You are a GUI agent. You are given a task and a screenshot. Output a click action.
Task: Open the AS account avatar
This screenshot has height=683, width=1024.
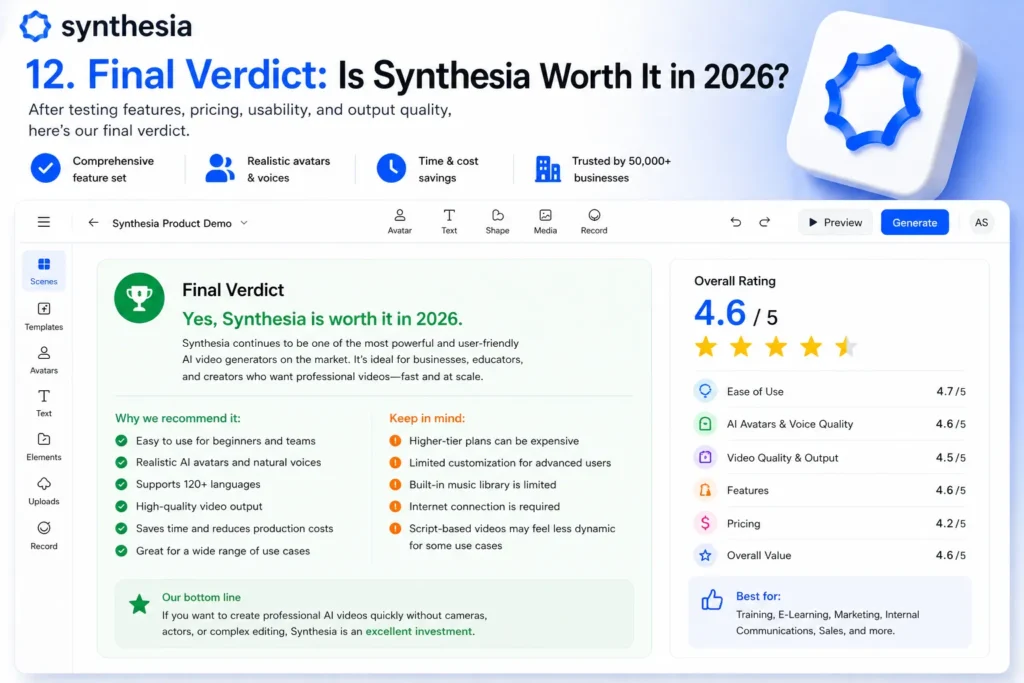click(x=981, y=223)
